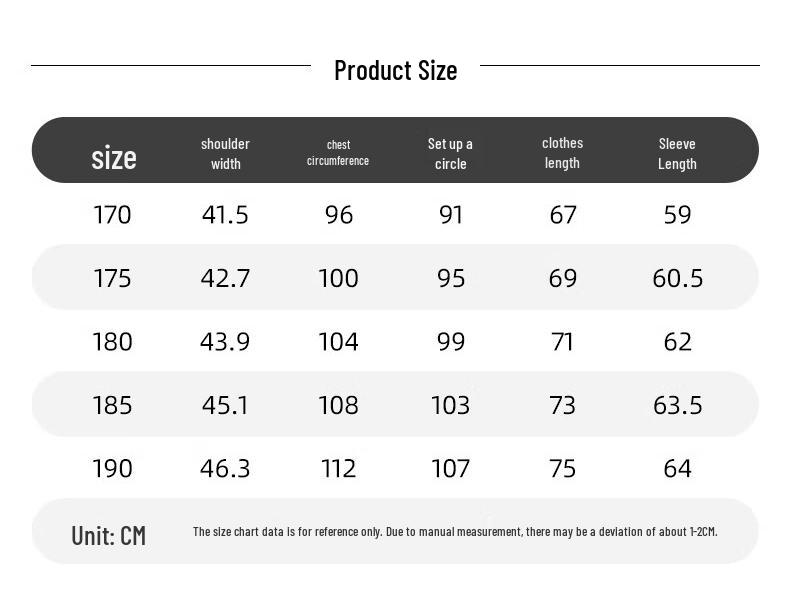This screenshot has height=593, width=790.
Task: Select shoulder width value 45.1
Action: (225, 405)
